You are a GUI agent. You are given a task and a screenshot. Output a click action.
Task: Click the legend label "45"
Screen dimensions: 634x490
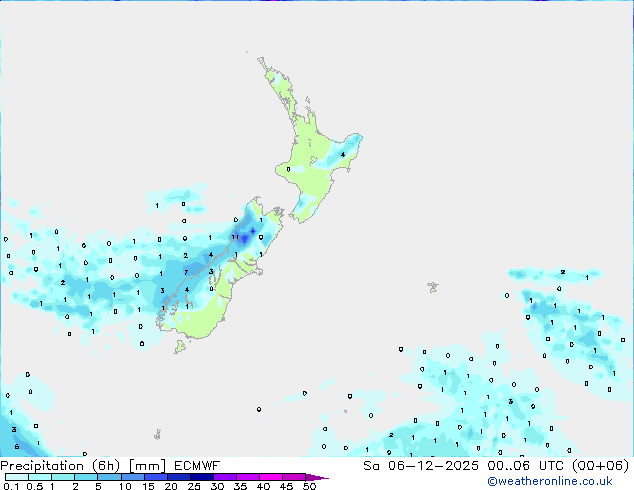286,486
